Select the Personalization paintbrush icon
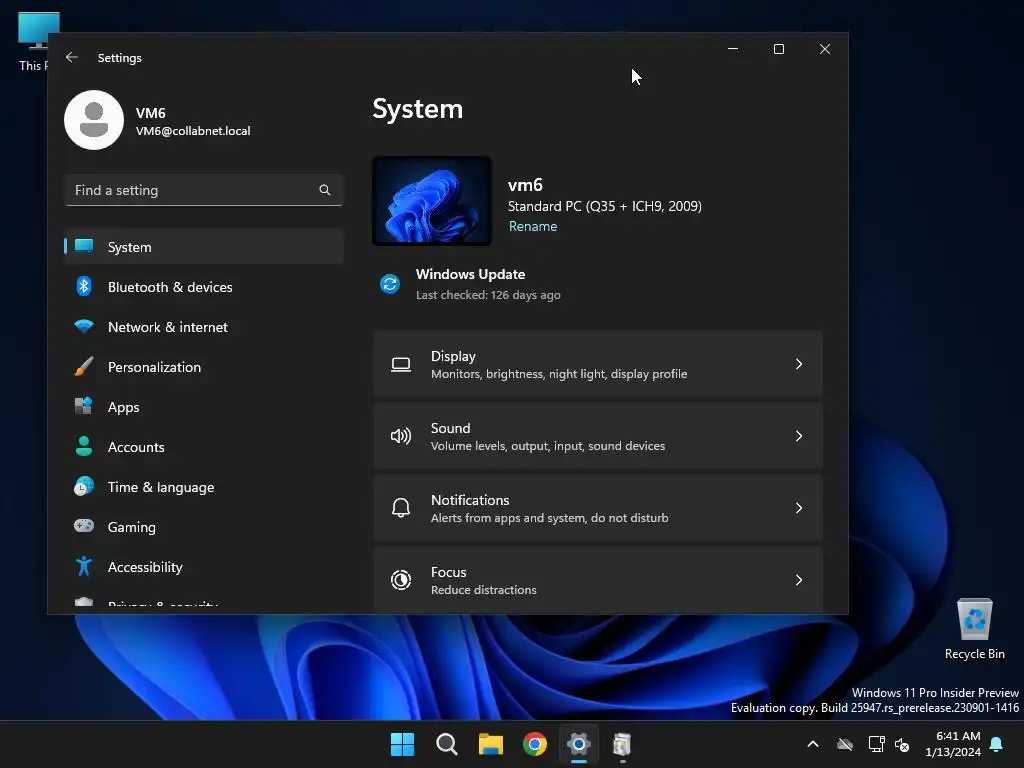Screen dimensions: 1024x768 [x=84, y=366]
